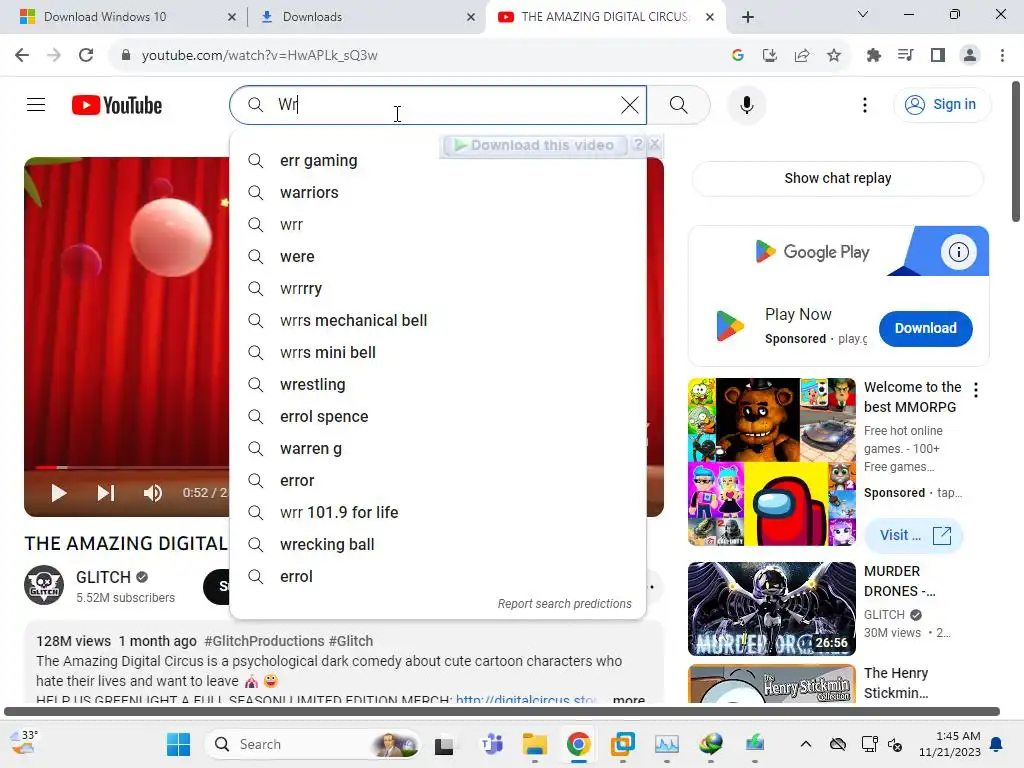This screenshot has height=768, width=1024.
Task: Click the page vertical scrollbar
Action: click(1016, 152)
